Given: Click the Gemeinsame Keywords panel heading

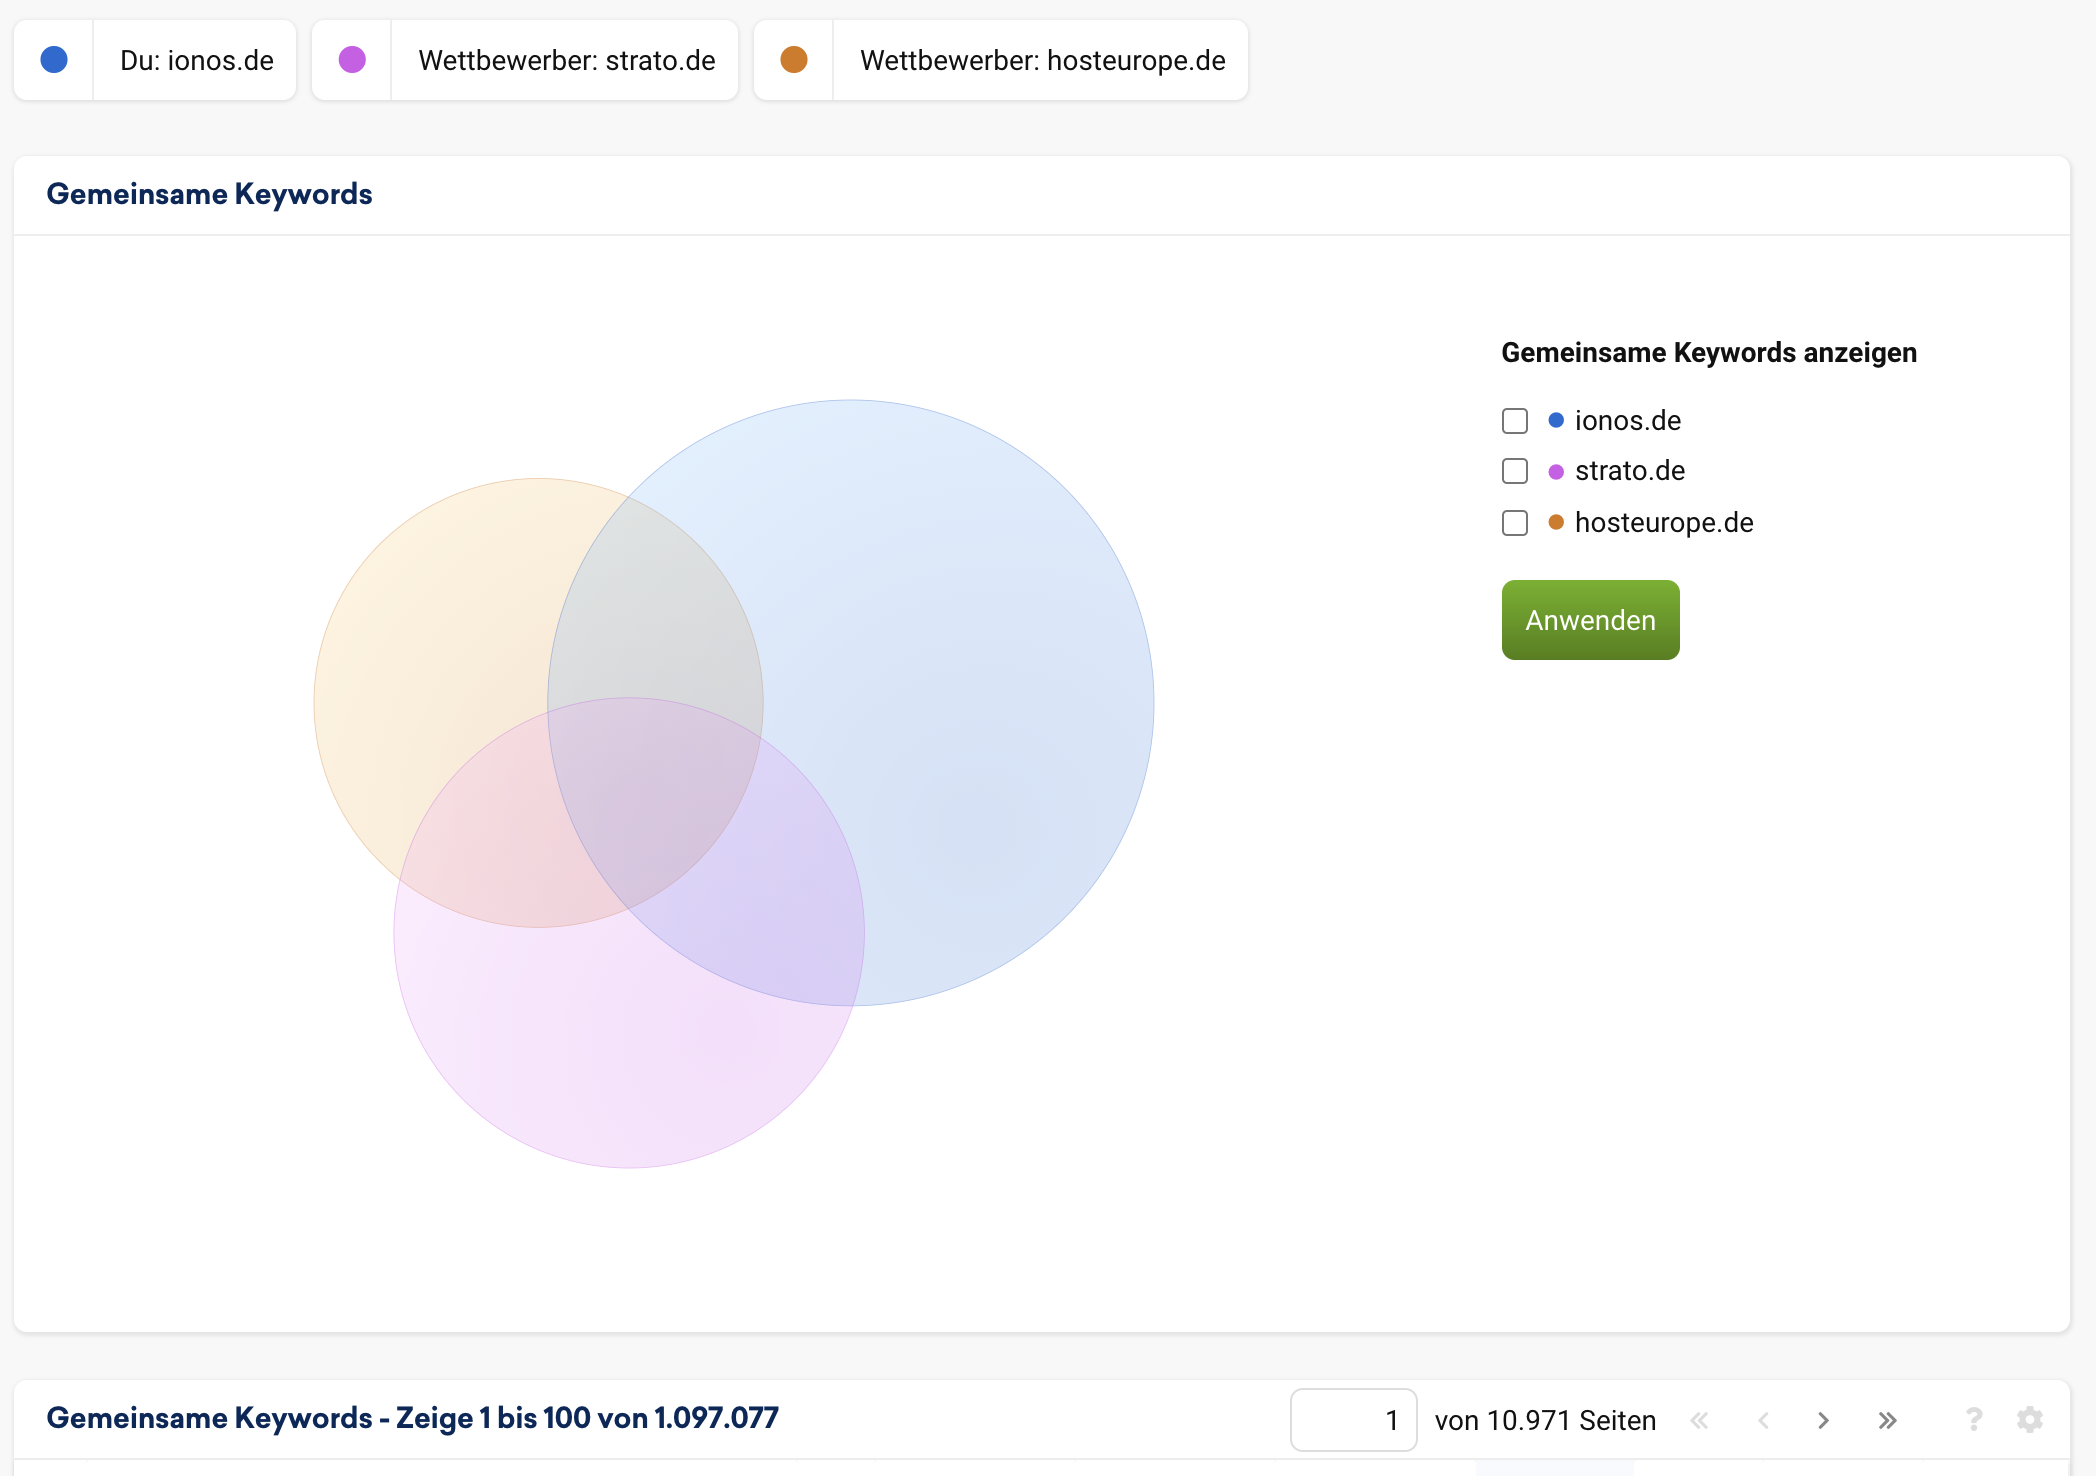Looking at the screenshot, I should click(x=209, y=194).
